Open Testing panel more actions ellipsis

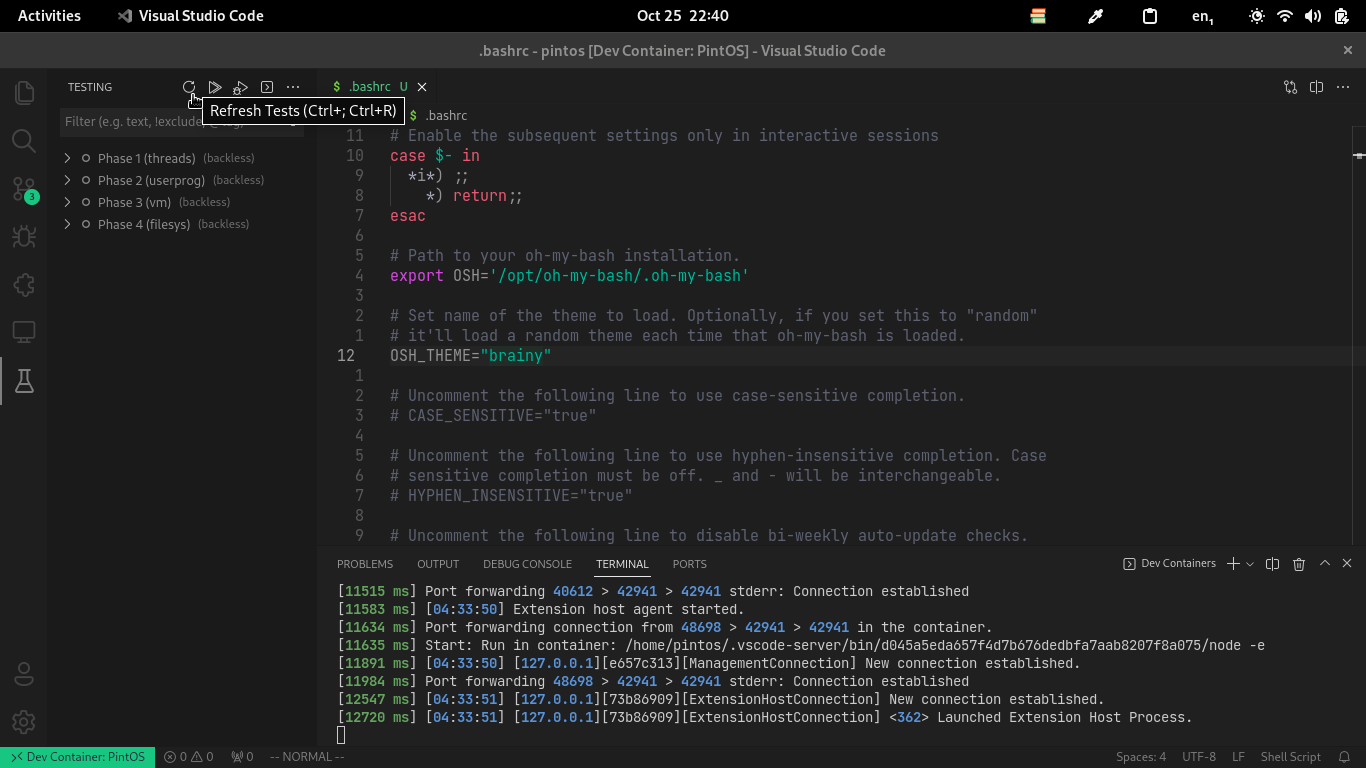click(293, 87)
